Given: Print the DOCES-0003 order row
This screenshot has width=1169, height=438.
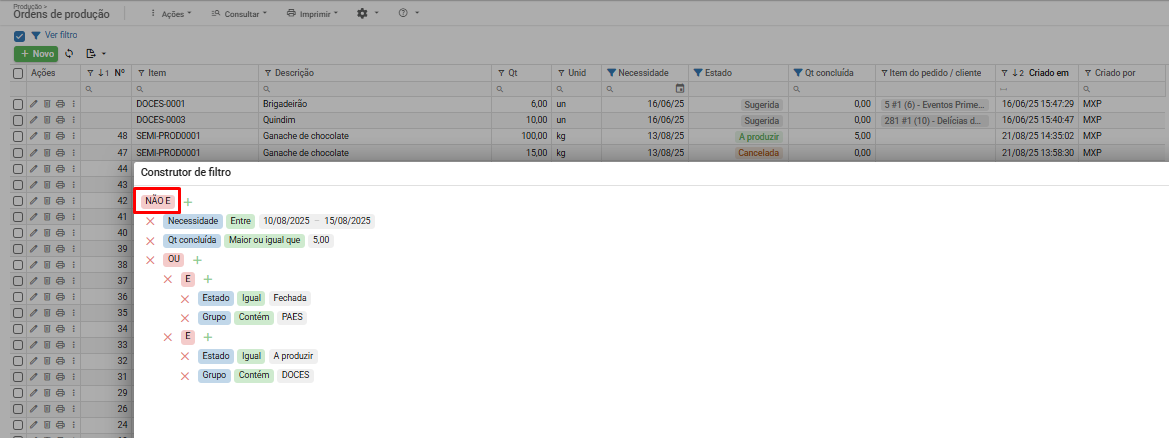Looking at the screenshot, I should [x=60, y=120].
